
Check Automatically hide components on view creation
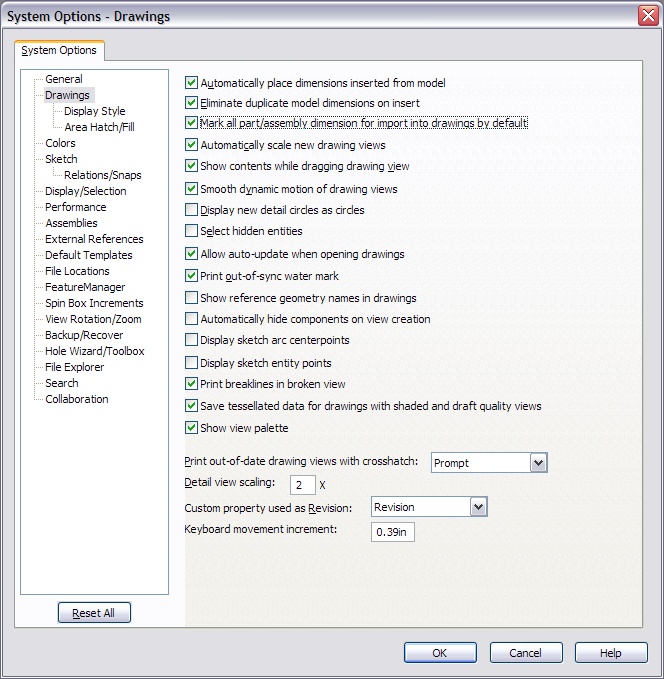[191, 319]
